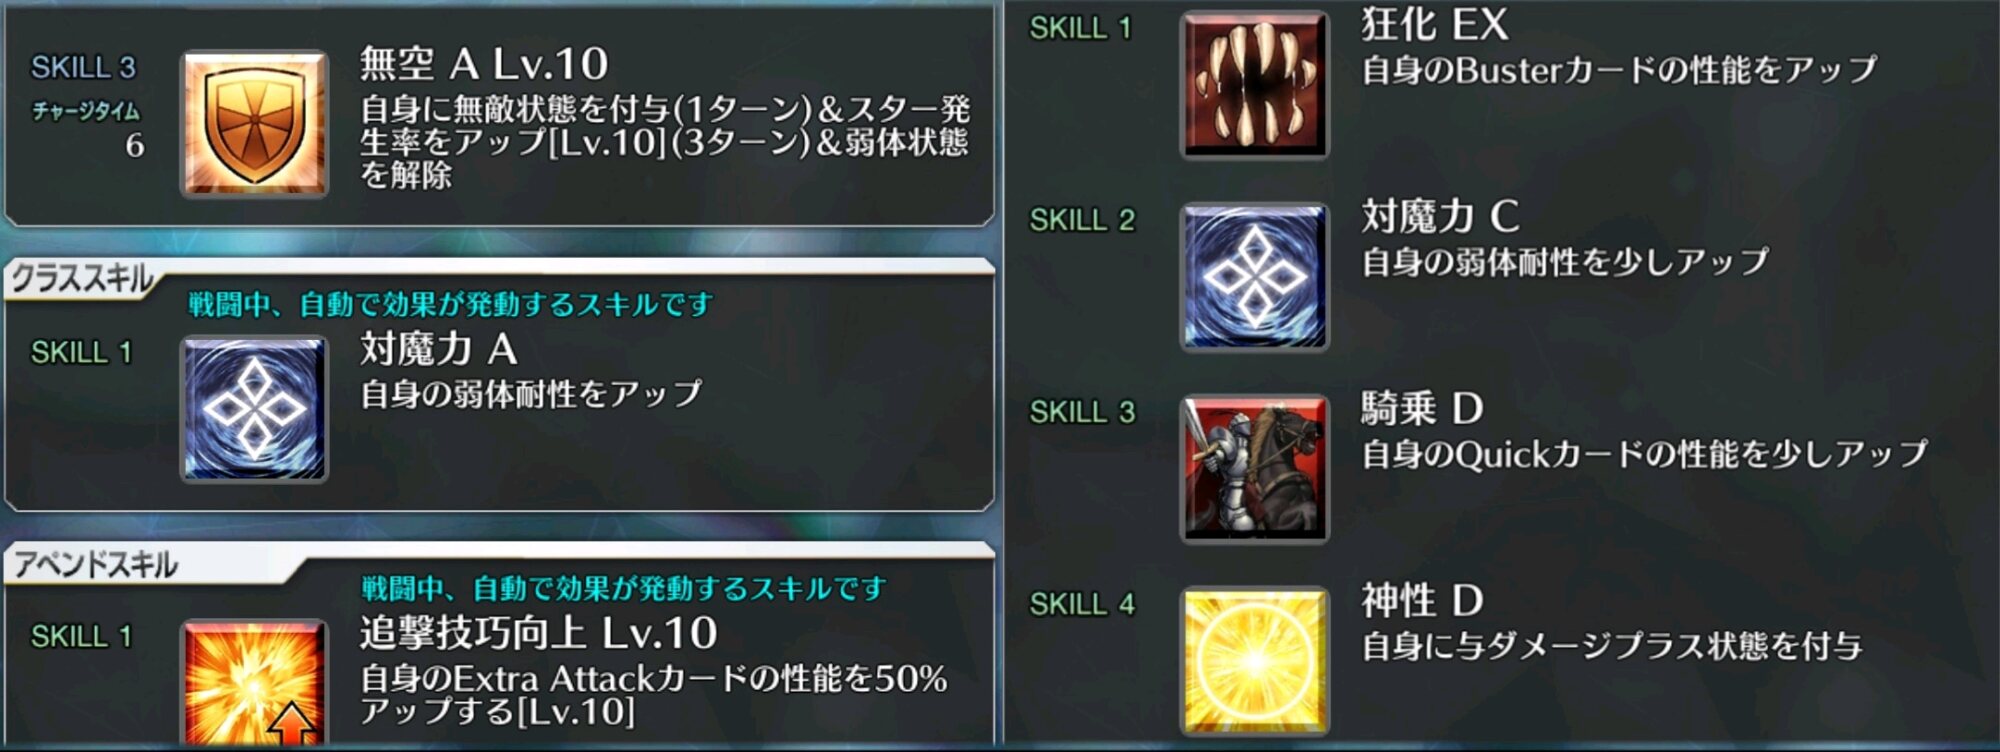Click the 狂化 EX skill name
Screen dimensions: 2000x752
pos(1434,24)
